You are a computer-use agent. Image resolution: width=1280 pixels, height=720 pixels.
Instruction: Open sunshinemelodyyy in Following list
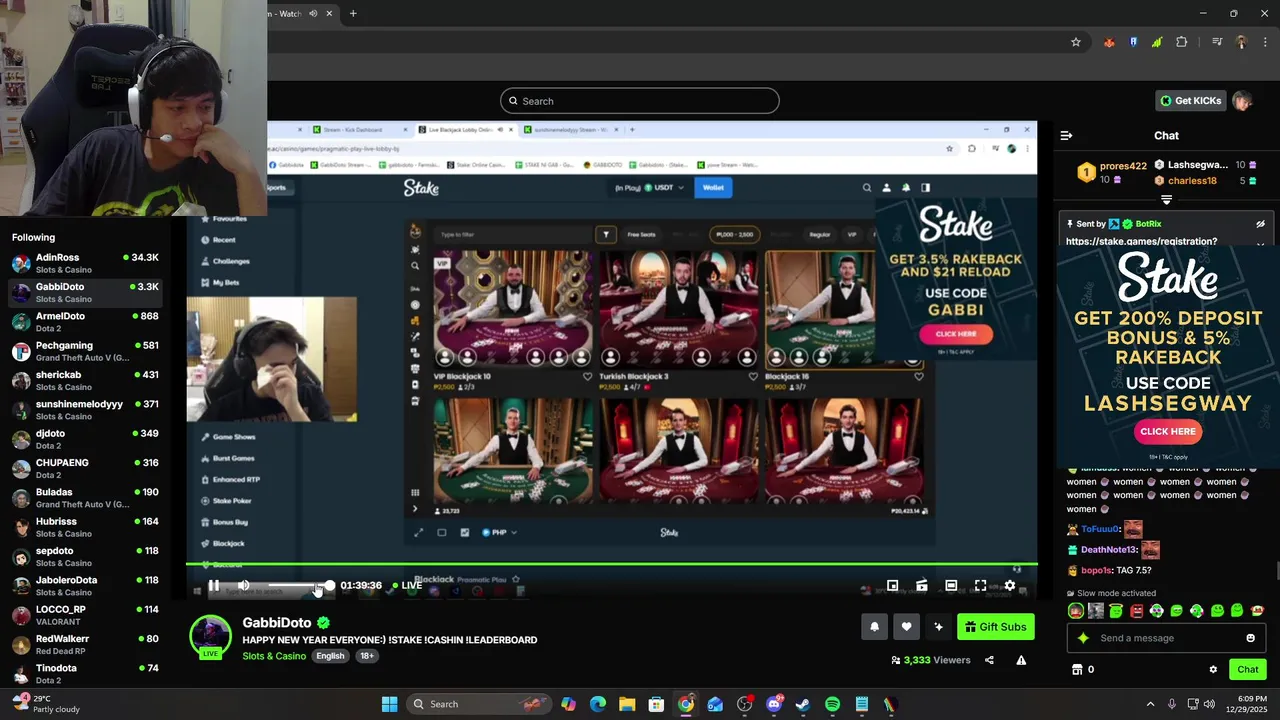85,410
